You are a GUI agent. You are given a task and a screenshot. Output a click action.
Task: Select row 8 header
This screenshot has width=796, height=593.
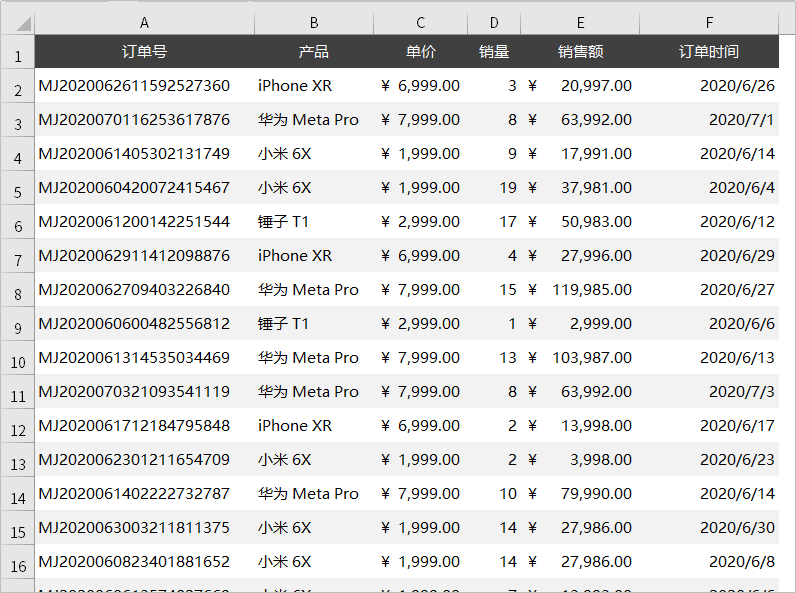[x=17, y=292]
